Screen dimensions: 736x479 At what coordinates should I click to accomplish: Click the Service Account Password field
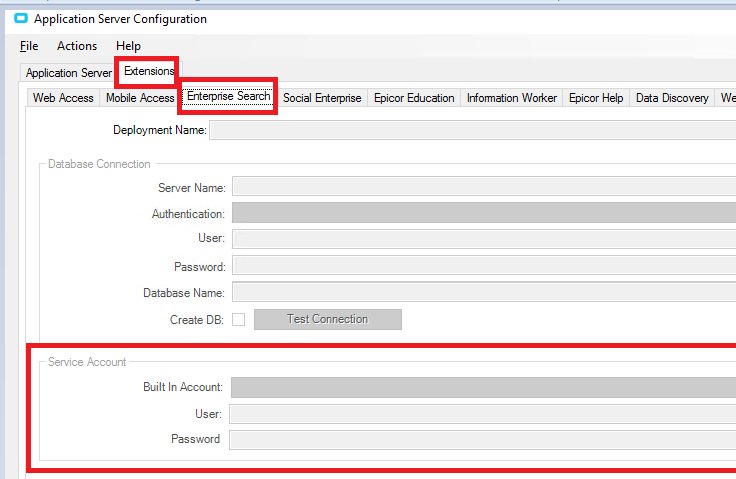click(x=483, y=440)
